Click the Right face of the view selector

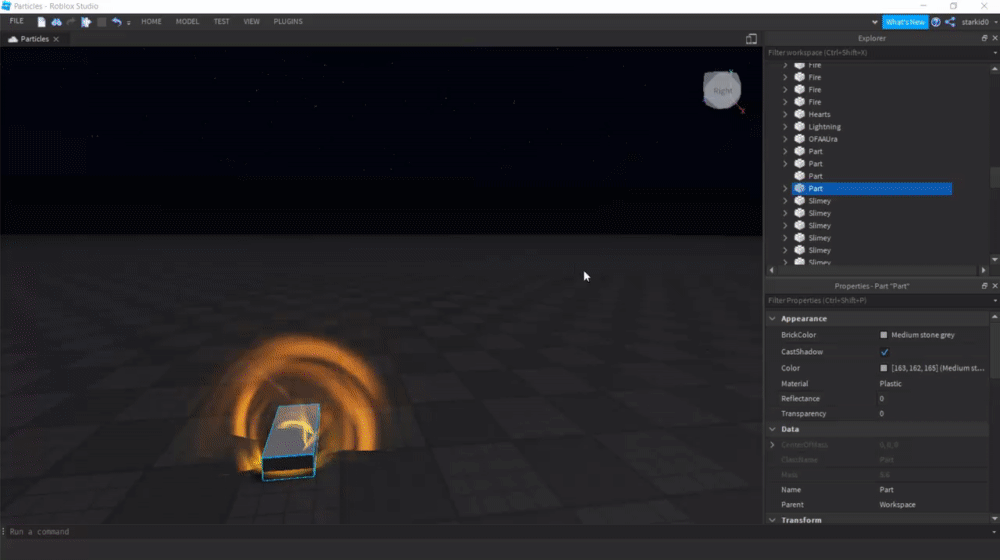[722, 90]
